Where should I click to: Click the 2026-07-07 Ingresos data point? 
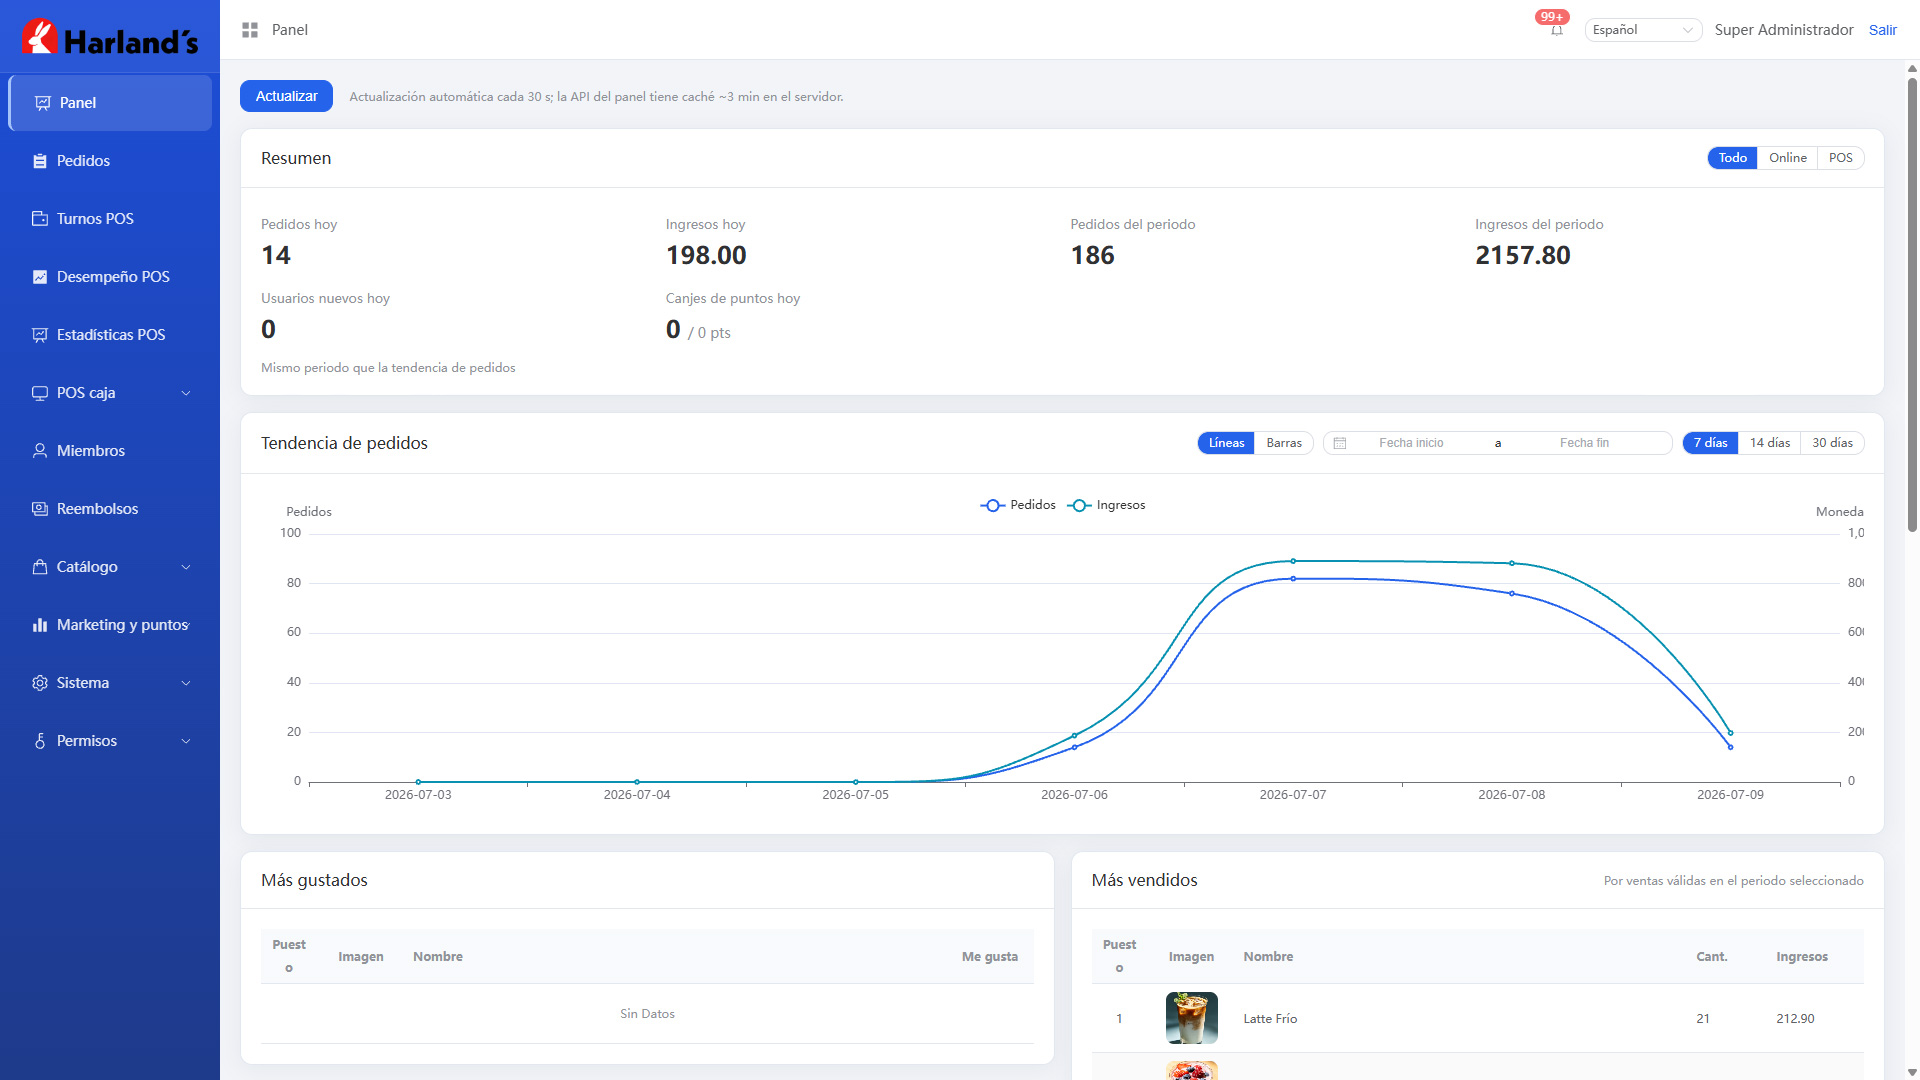pos(1293,561)
